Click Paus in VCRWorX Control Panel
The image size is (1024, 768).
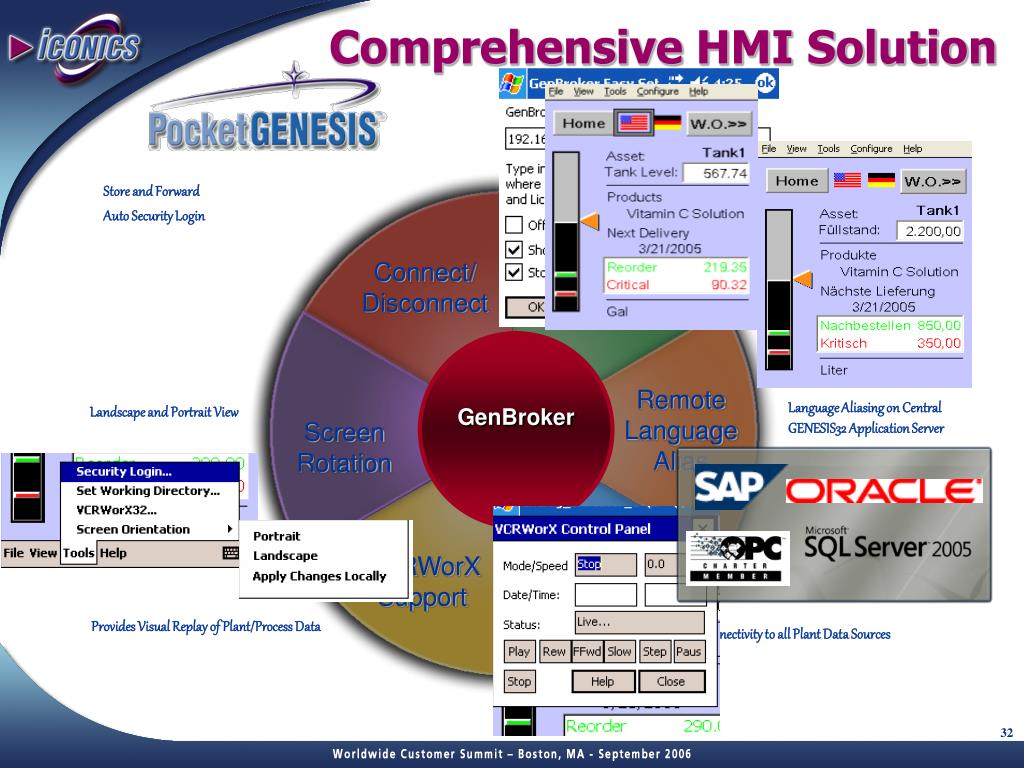tap(688, 651)
